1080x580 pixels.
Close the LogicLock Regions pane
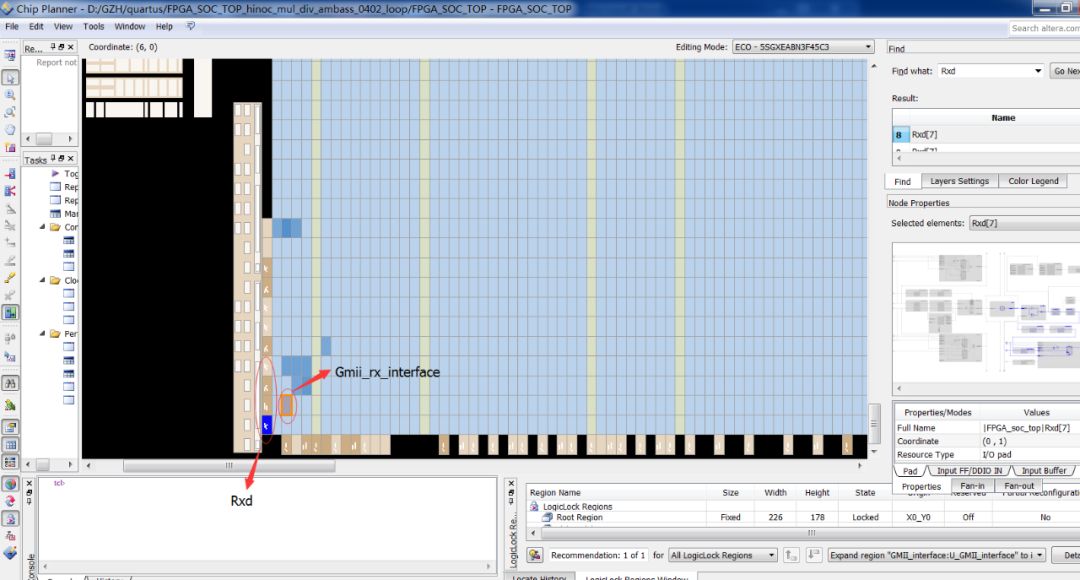click(511, 484)
